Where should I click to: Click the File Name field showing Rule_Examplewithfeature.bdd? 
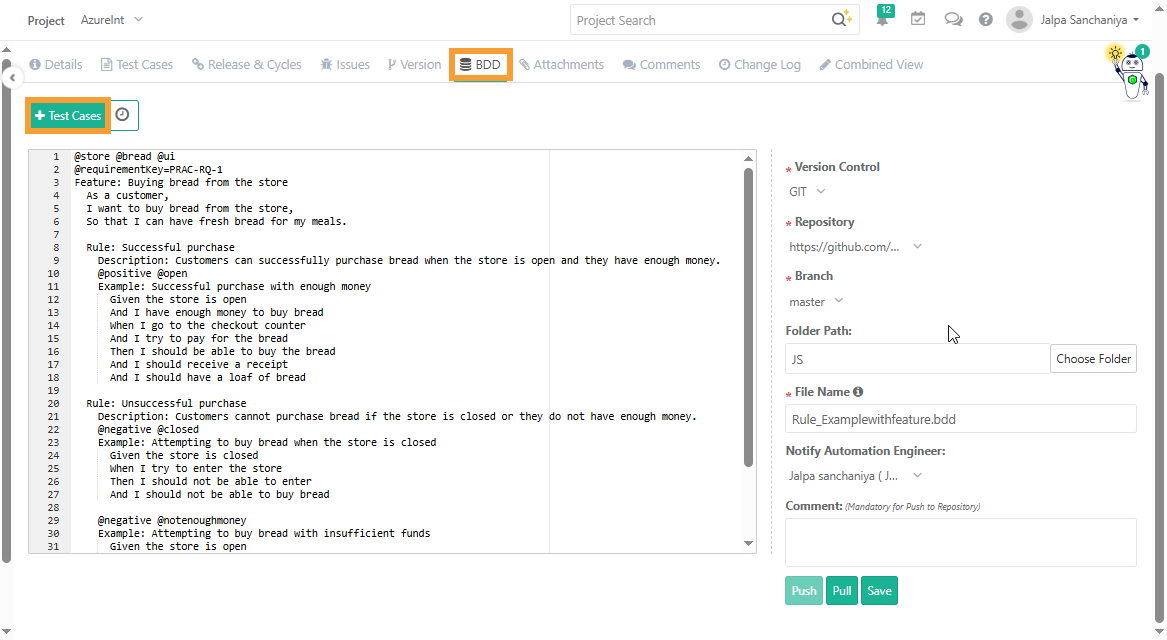point(959,418)
